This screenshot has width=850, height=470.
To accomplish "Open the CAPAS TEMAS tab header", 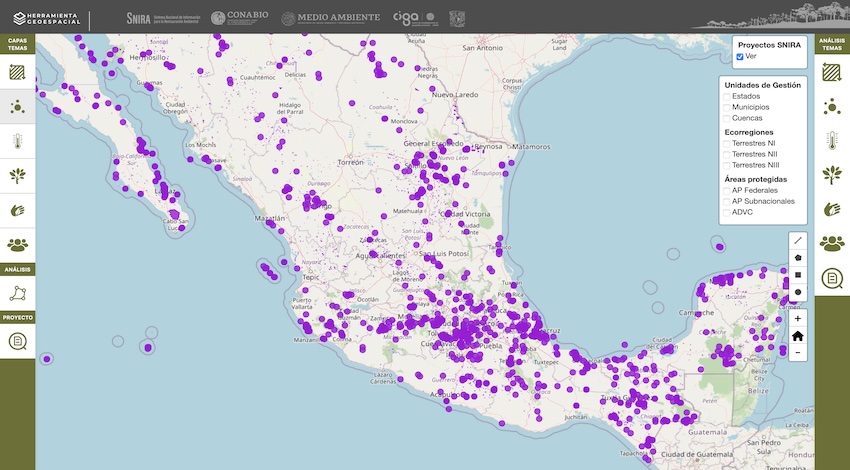I will click(17, 43).
